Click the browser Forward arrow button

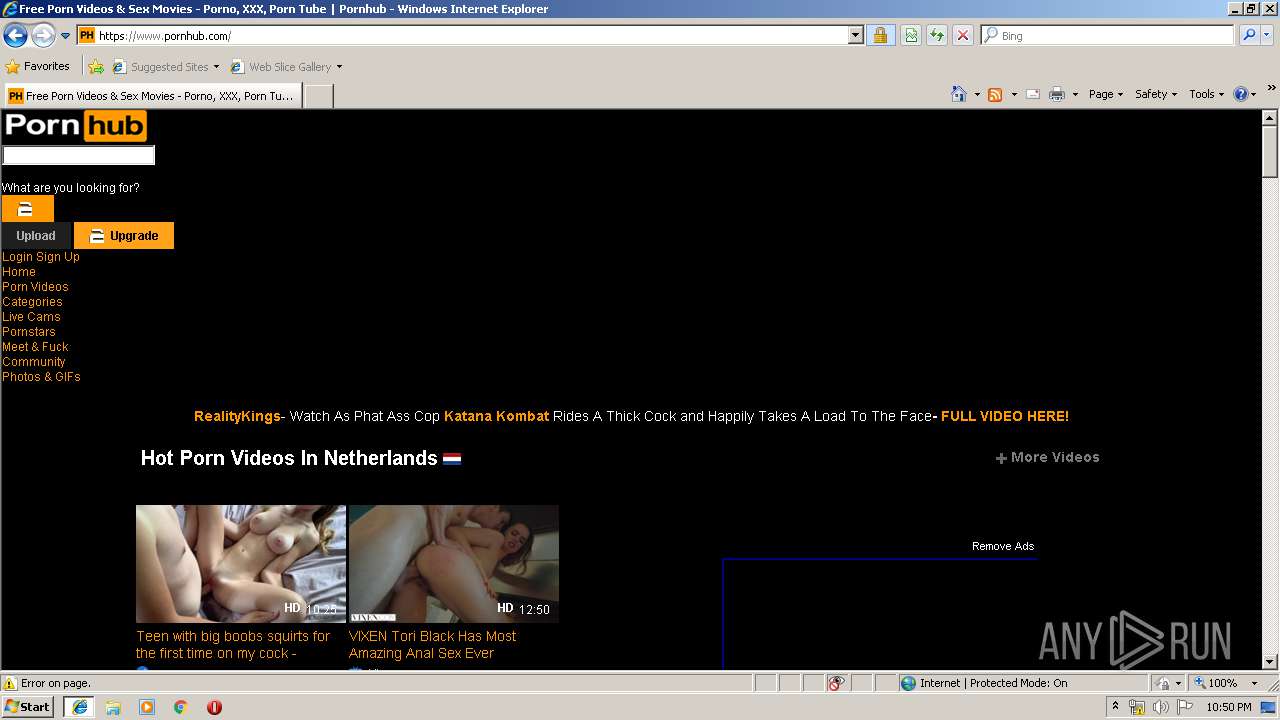pyautogui.click(x=43, y=36)
